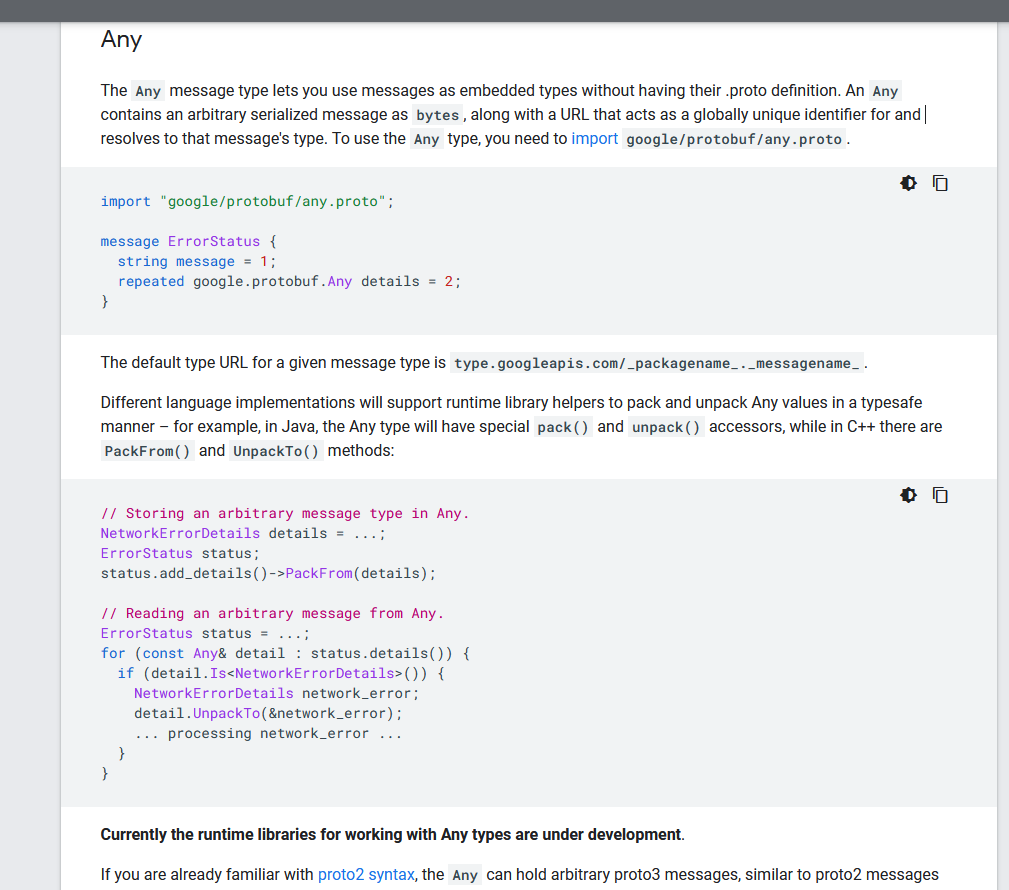Copy the ErrorStatus code snippet
1009x890 pixels.
(940, 183)
